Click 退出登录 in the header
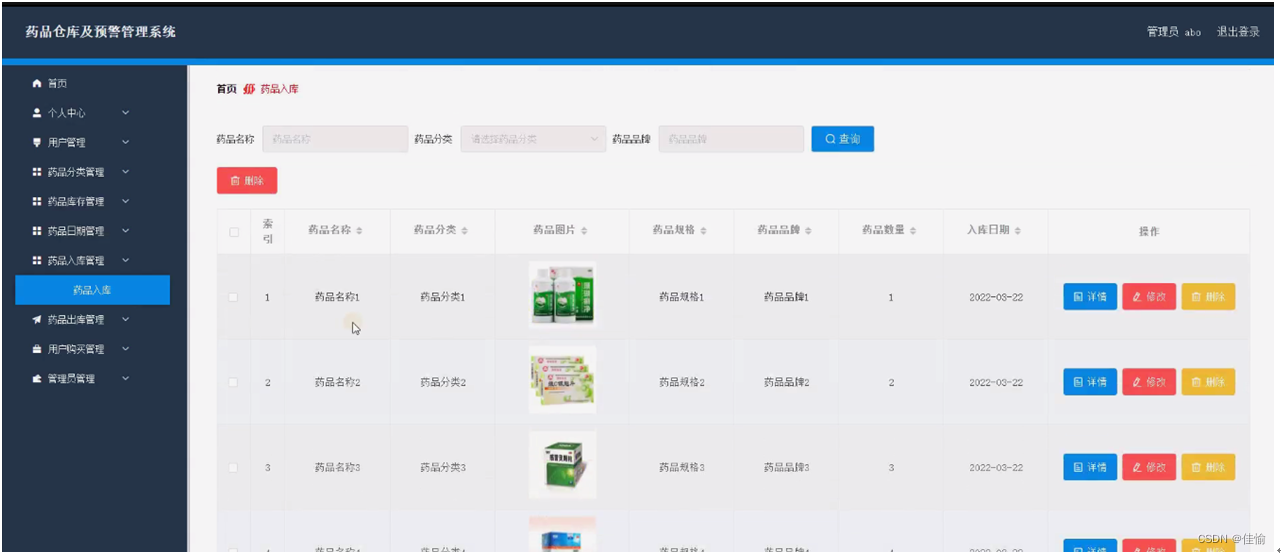This screenshot has height=554, width=1281. point(1238,32)
